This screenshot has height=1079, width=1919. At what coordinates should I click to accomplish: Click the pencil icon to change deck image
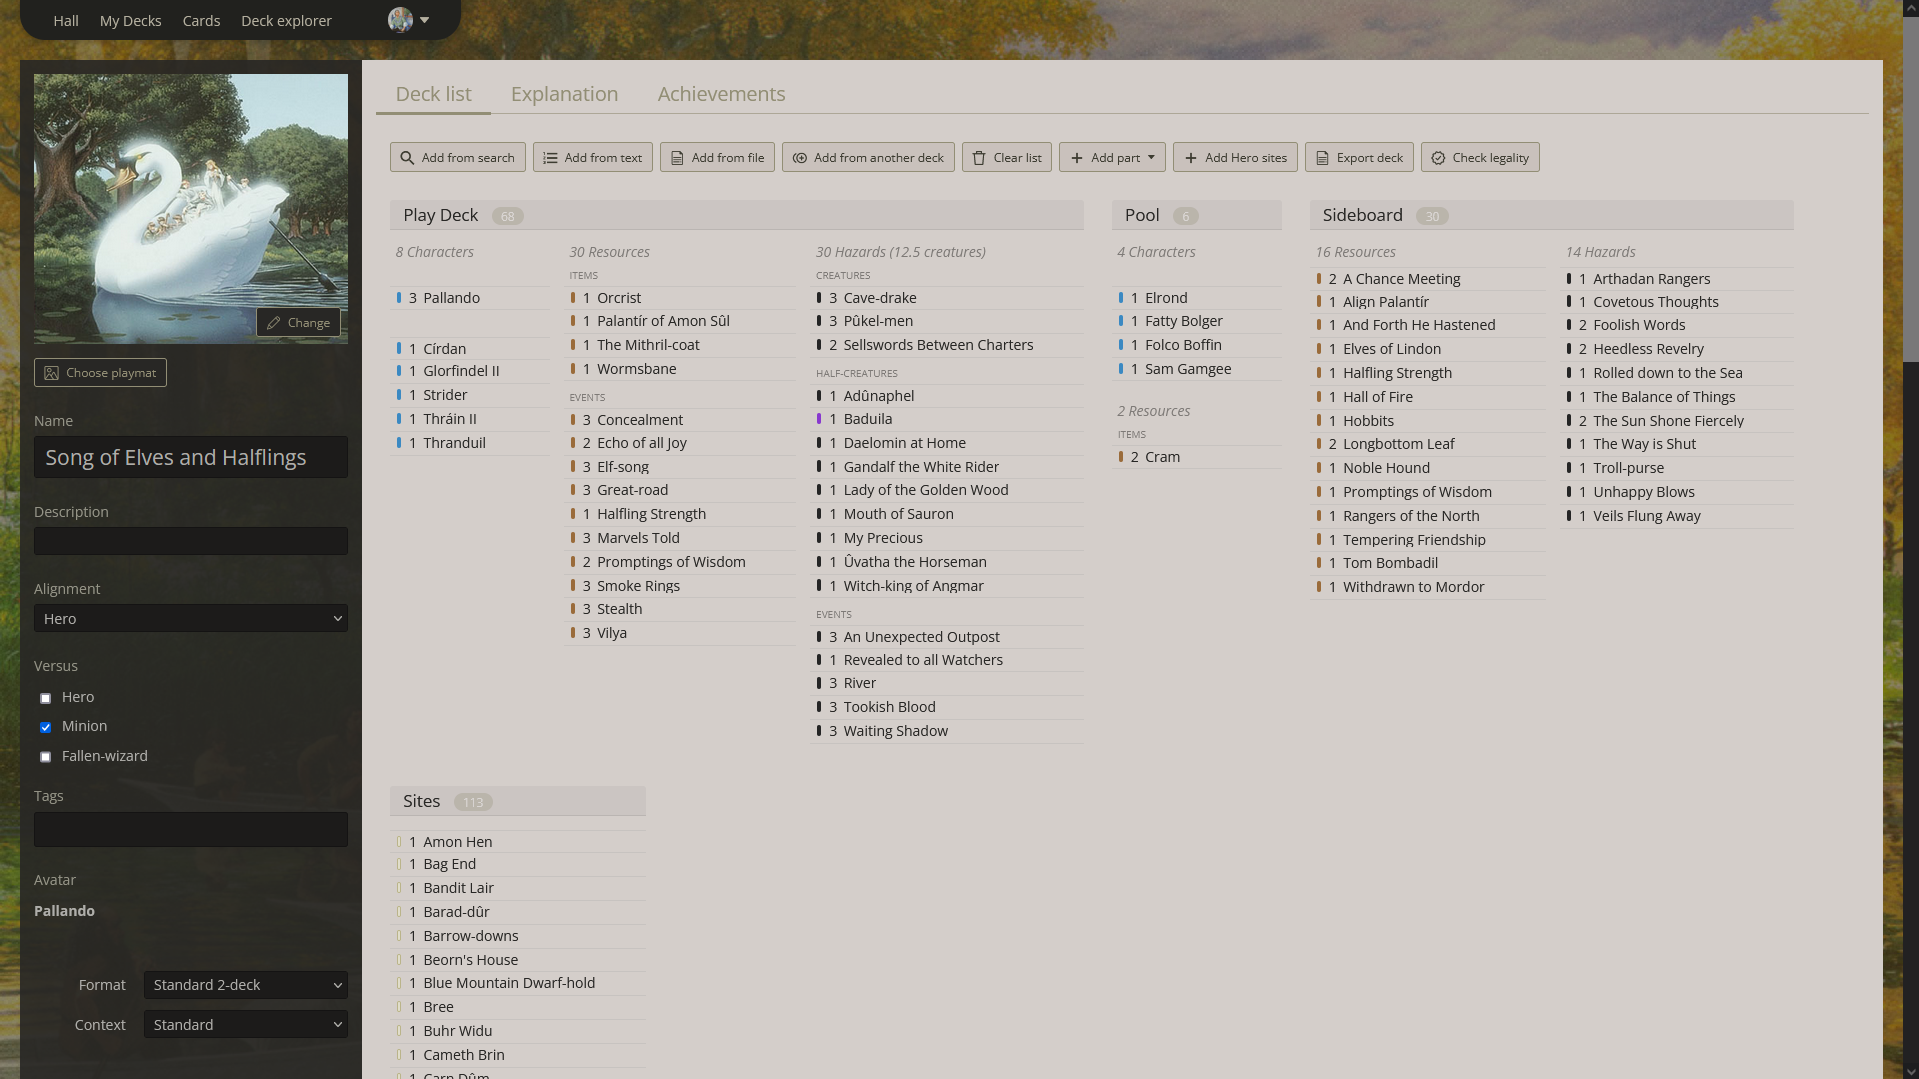coord(274,323)
